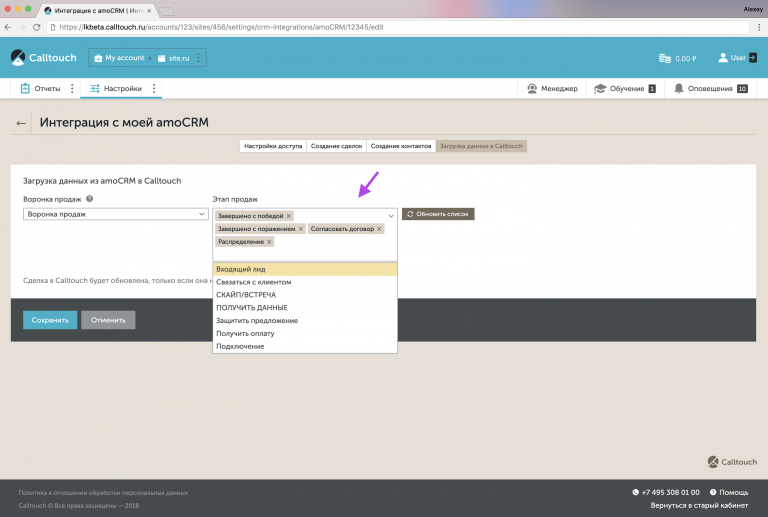
Task: Open the three-dot menu beside site.ru
Action: click(198, 58)
